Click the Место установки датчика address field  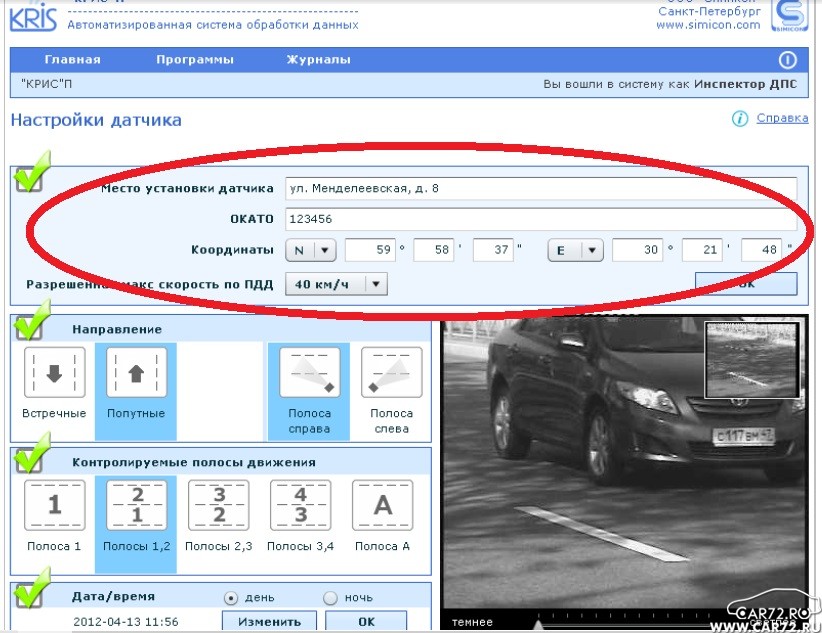(x=541, y=189)
